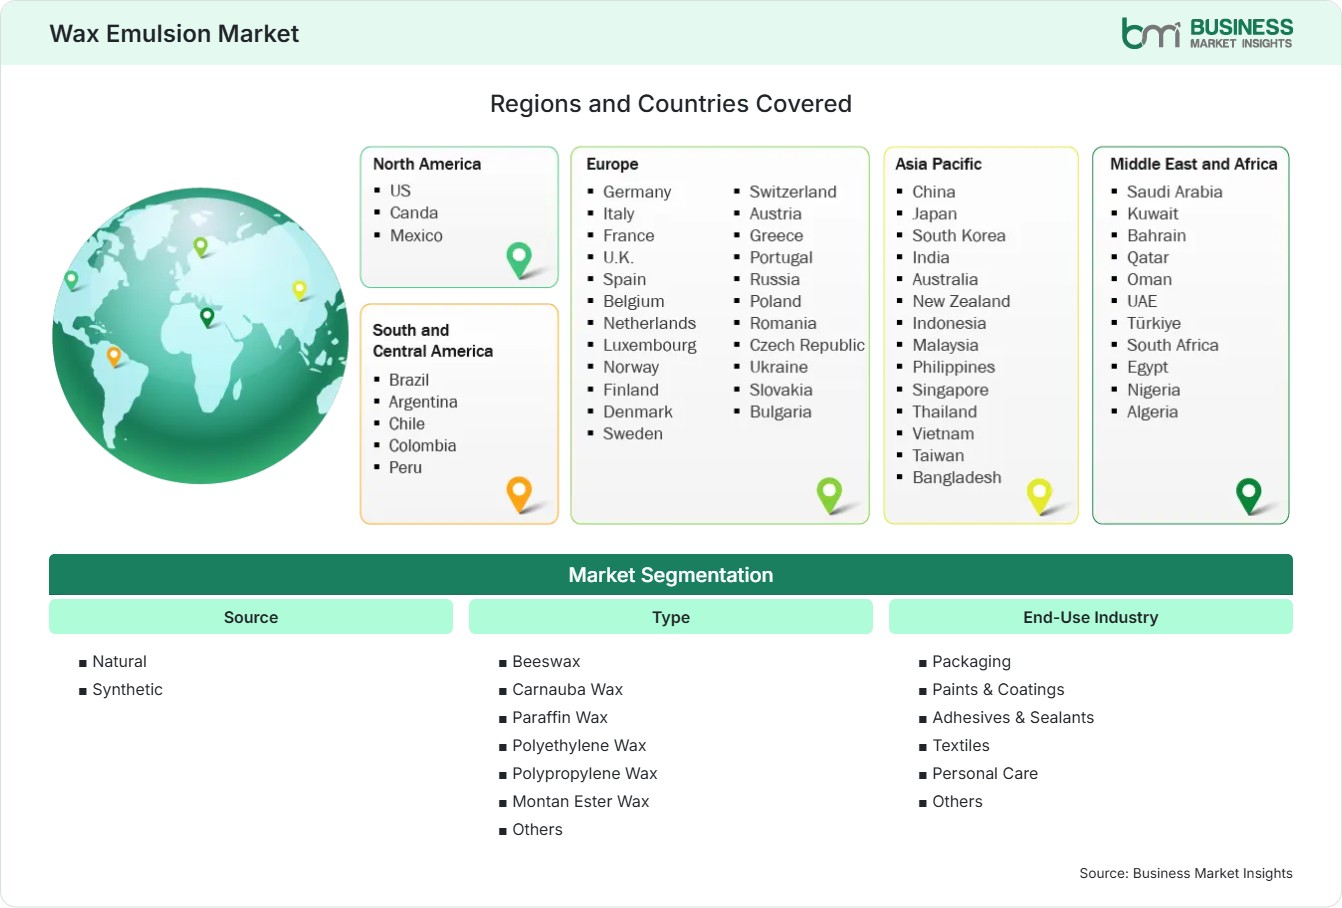Click 'Personal Care' entry

(x=985, y=773)
